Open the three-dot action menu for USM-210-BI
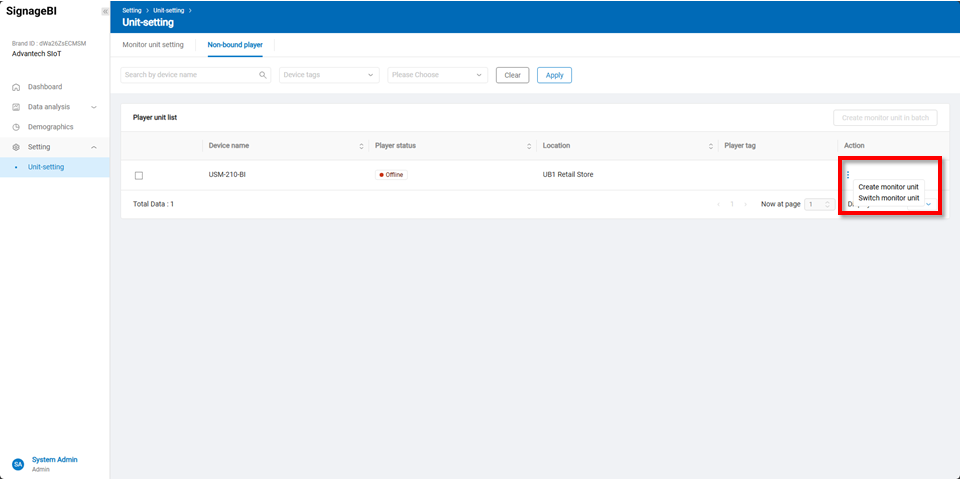960x480 pixels. point(848,175)
